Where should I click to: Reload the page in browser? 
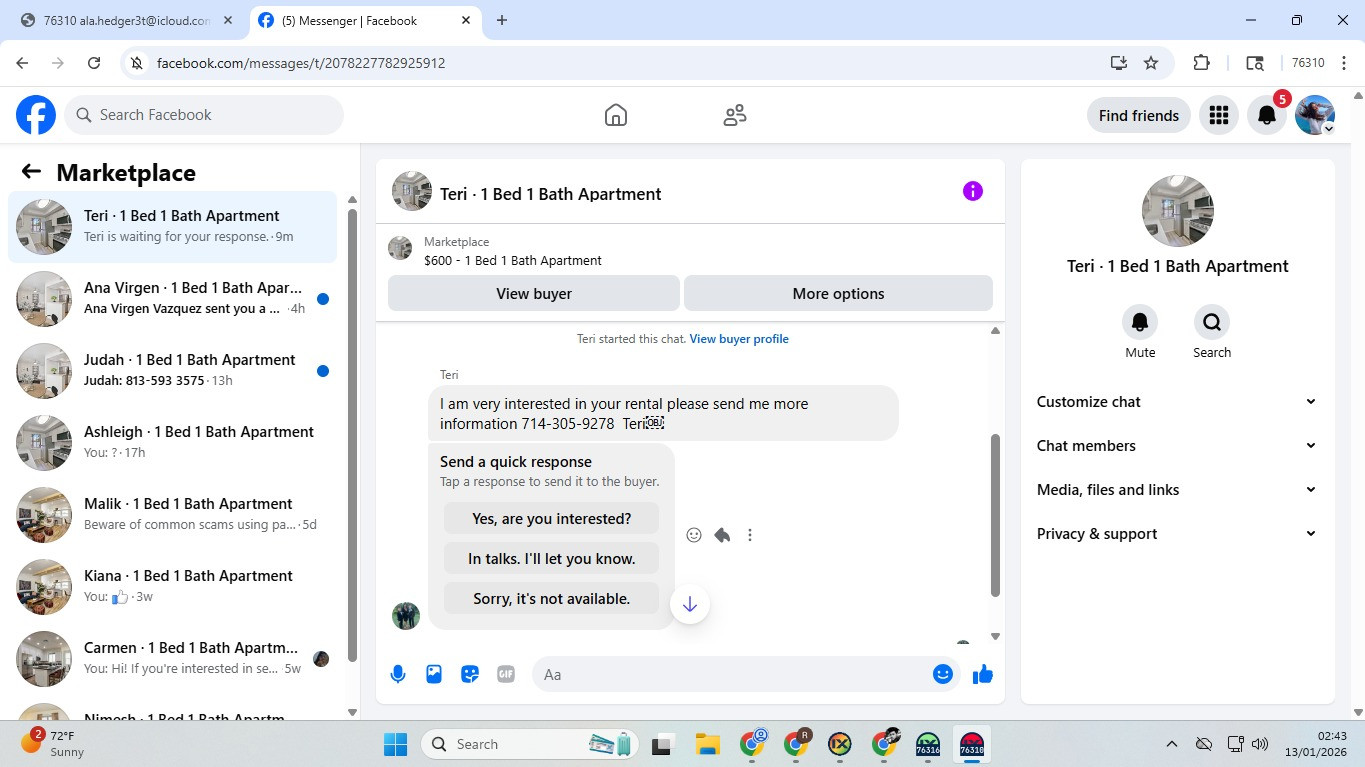[94, 63]
